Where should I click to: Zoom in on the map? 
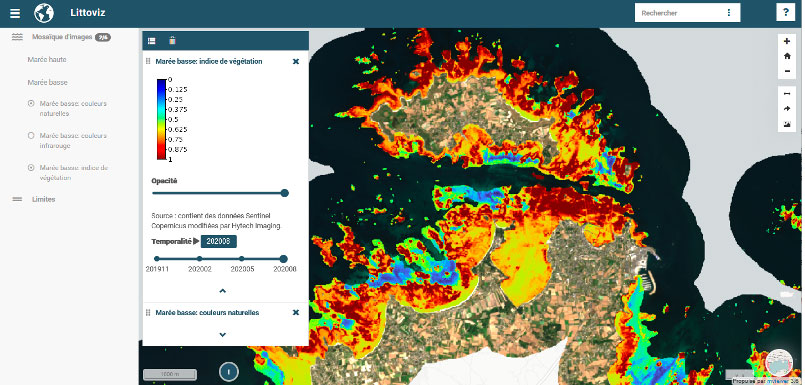(787, 42)
